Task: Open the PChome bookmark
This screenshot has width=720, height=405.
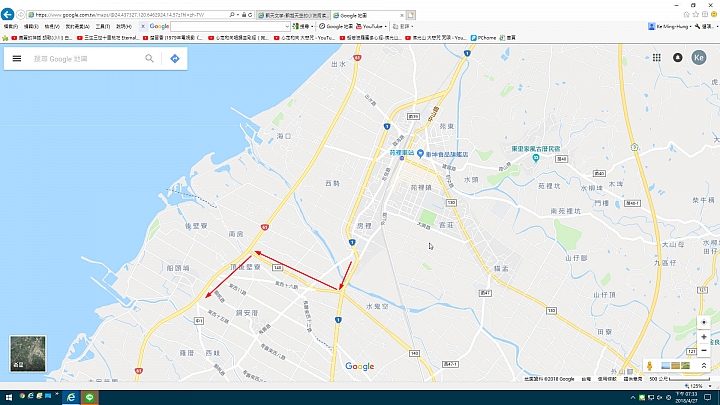Action: (x=483, y=38)
